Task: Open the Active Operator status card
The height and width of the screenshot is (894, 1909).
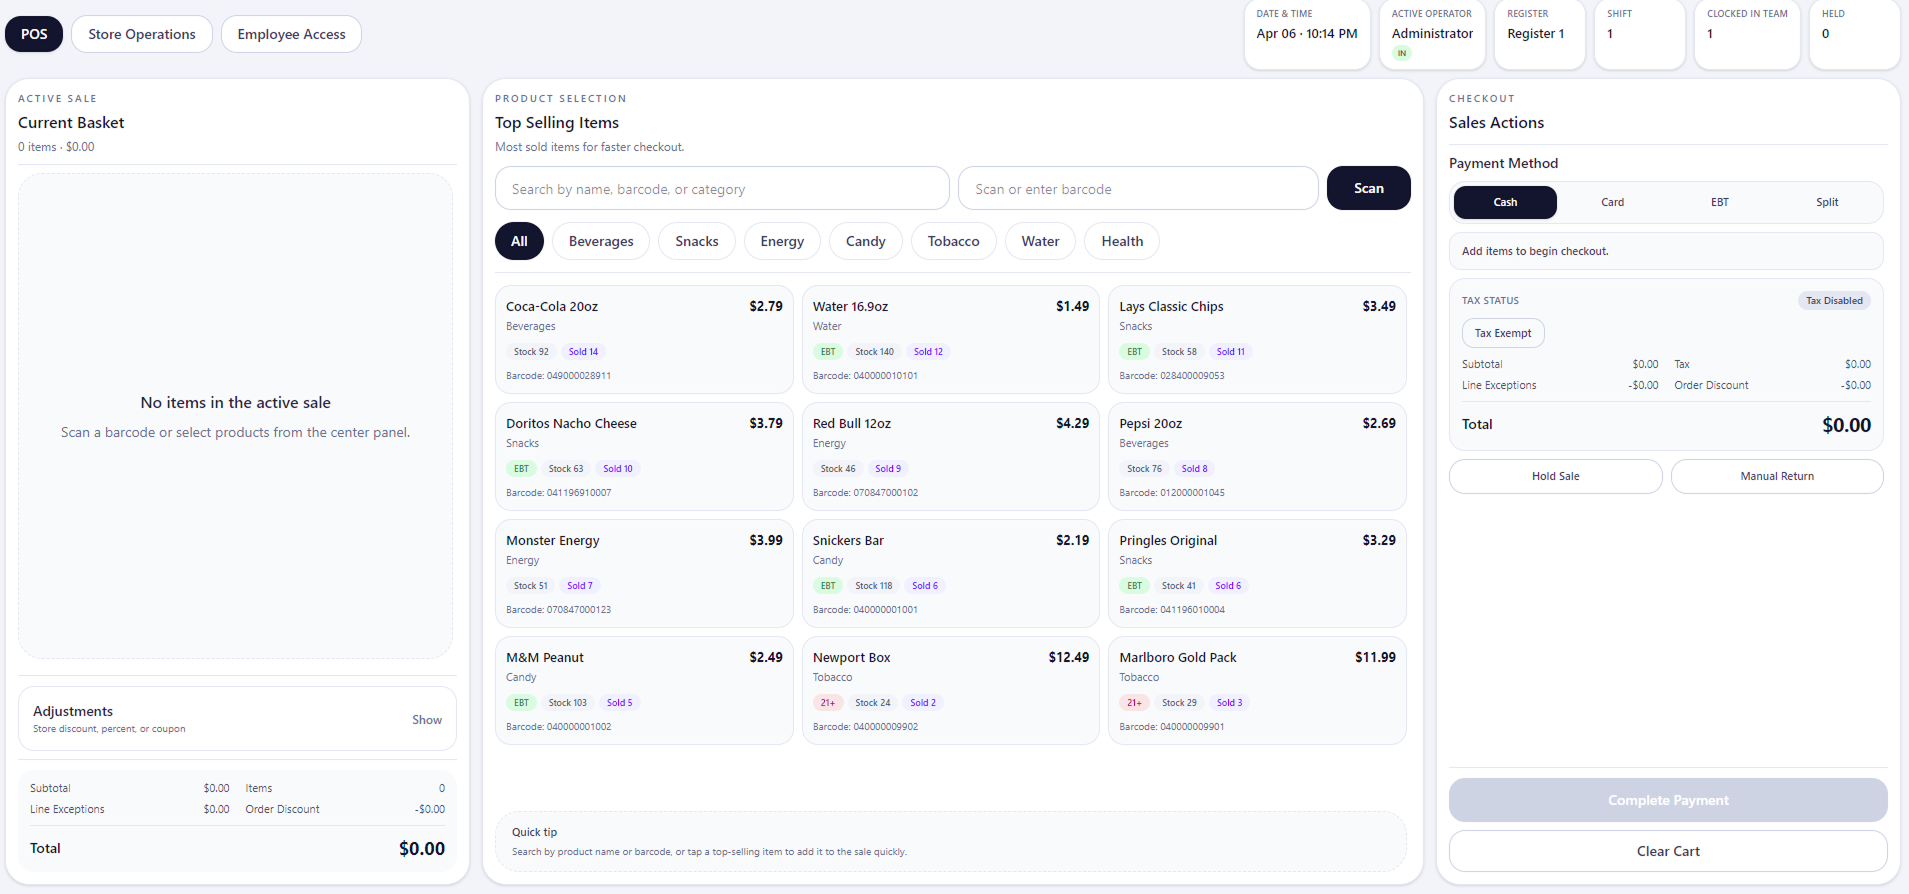Action: 1431,34
